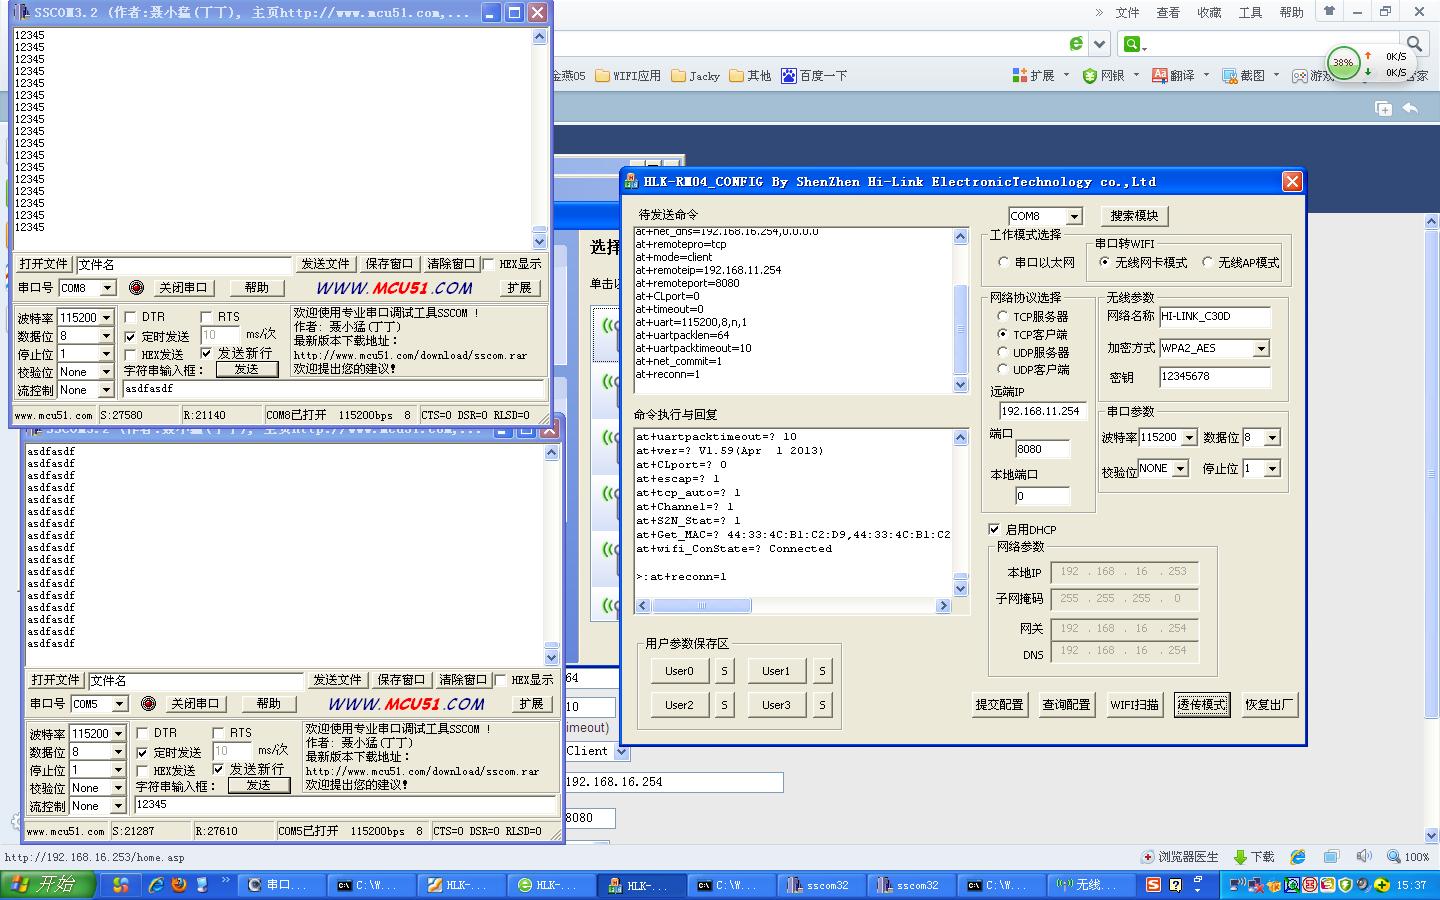The width and height of the screenshot is (1440, 900).
Task: Click the red record icon beside COM8 port
Action: pos(137,288)
